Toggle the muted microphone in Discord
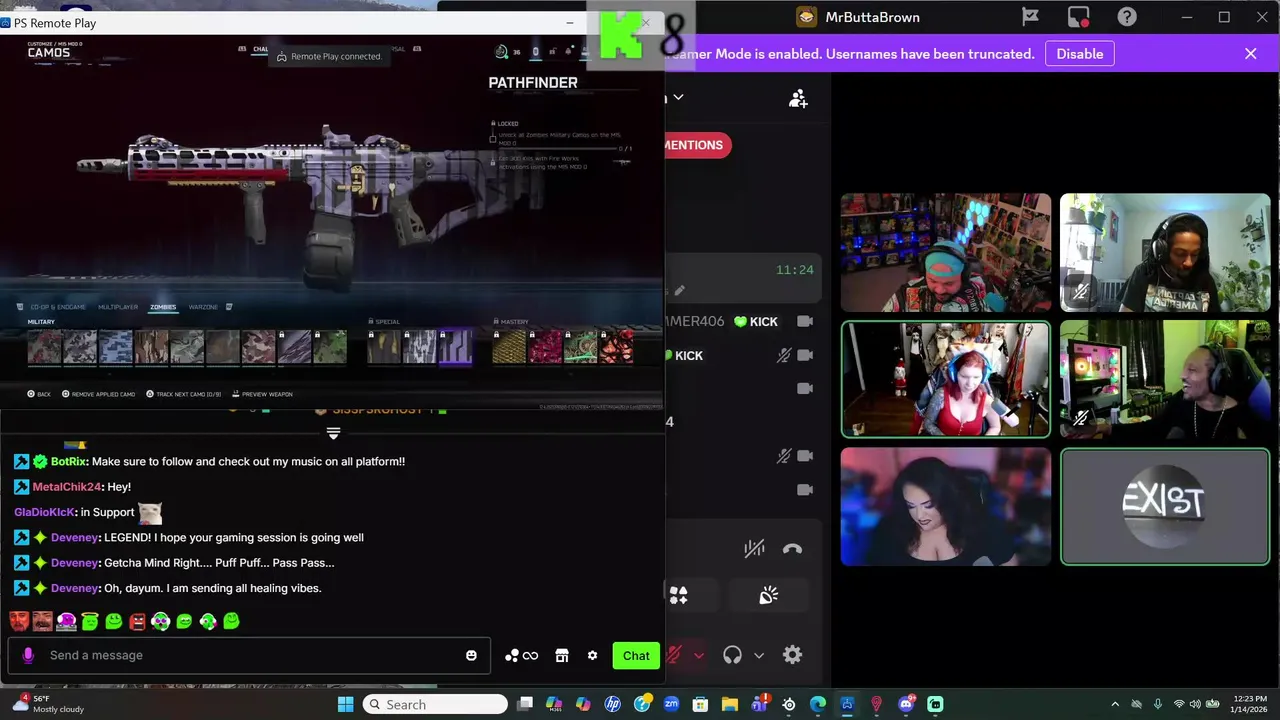Image resolution: width=1280 pixels, height=720 pixels. (675, 655)
